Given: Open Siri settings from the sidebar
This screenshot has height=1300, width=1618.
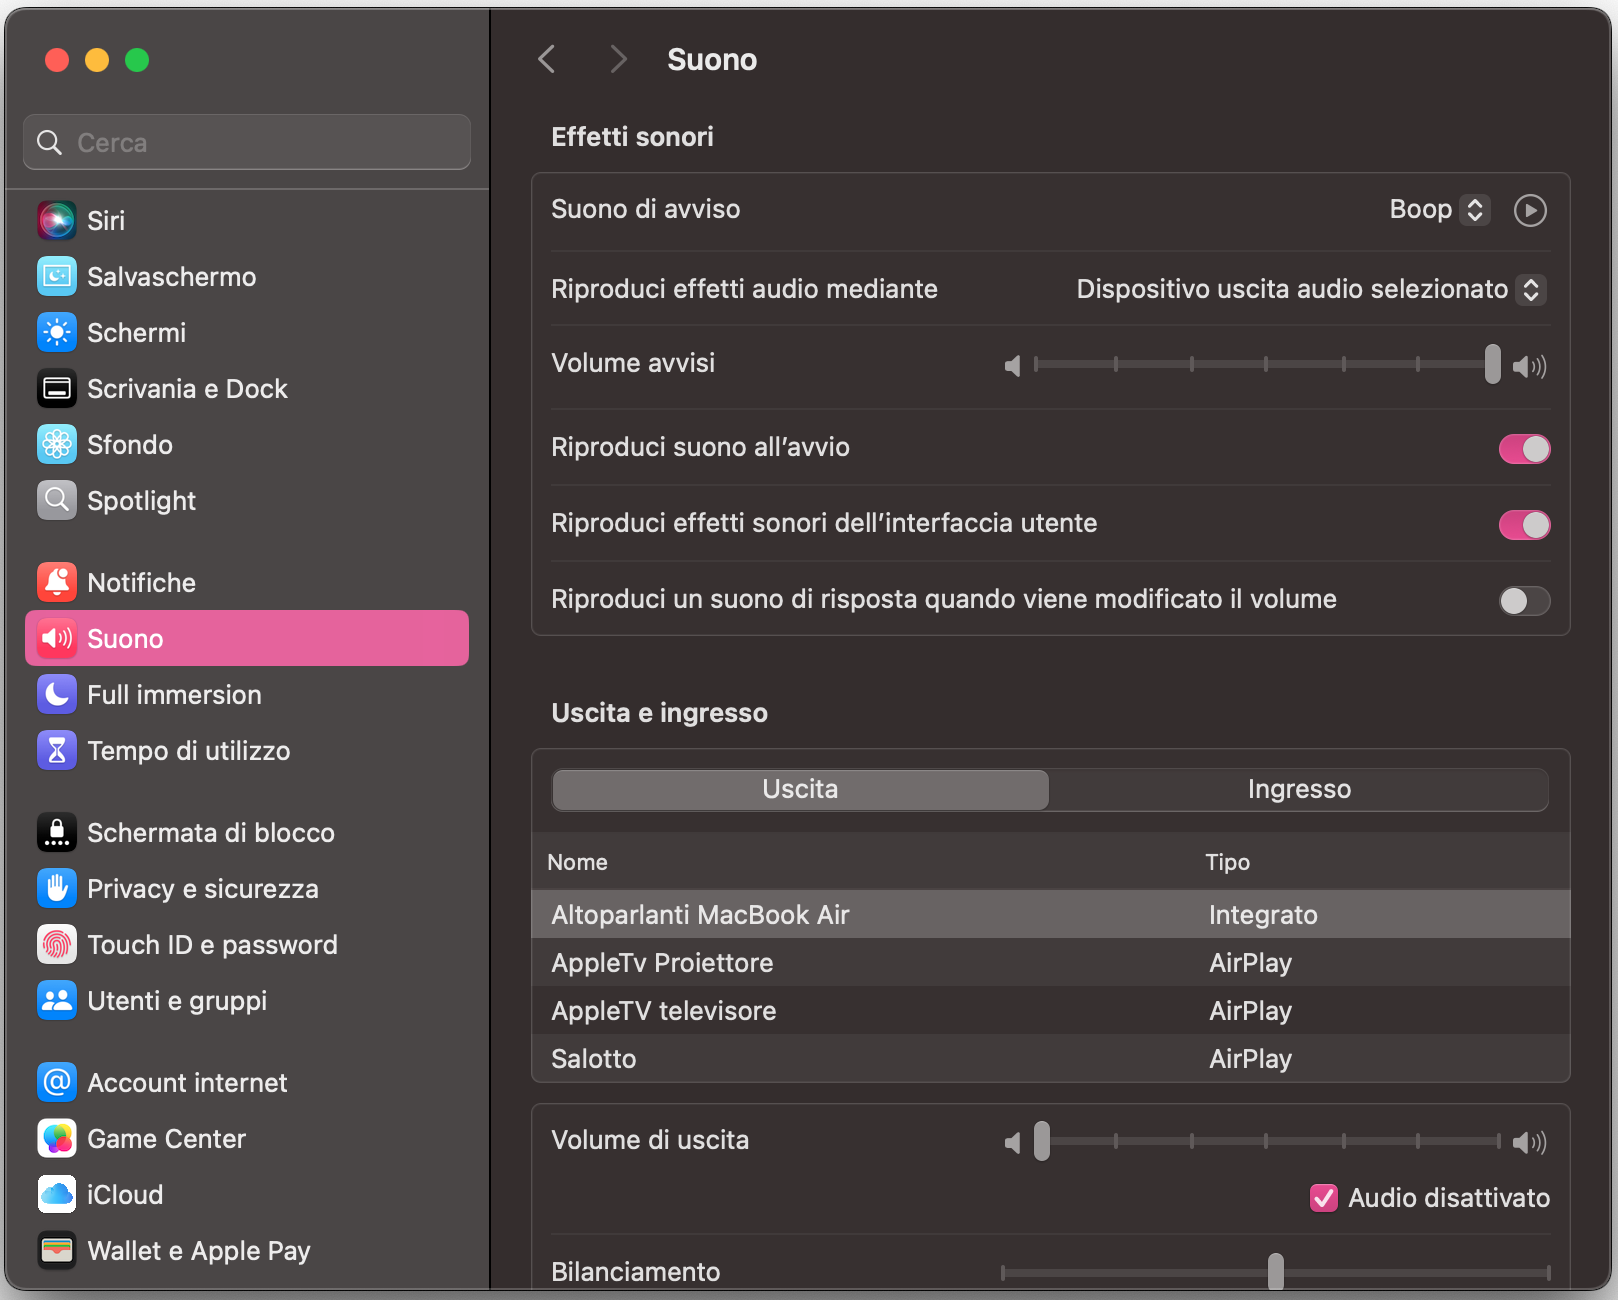Looking at the screenshot, I should click(57, 220).
